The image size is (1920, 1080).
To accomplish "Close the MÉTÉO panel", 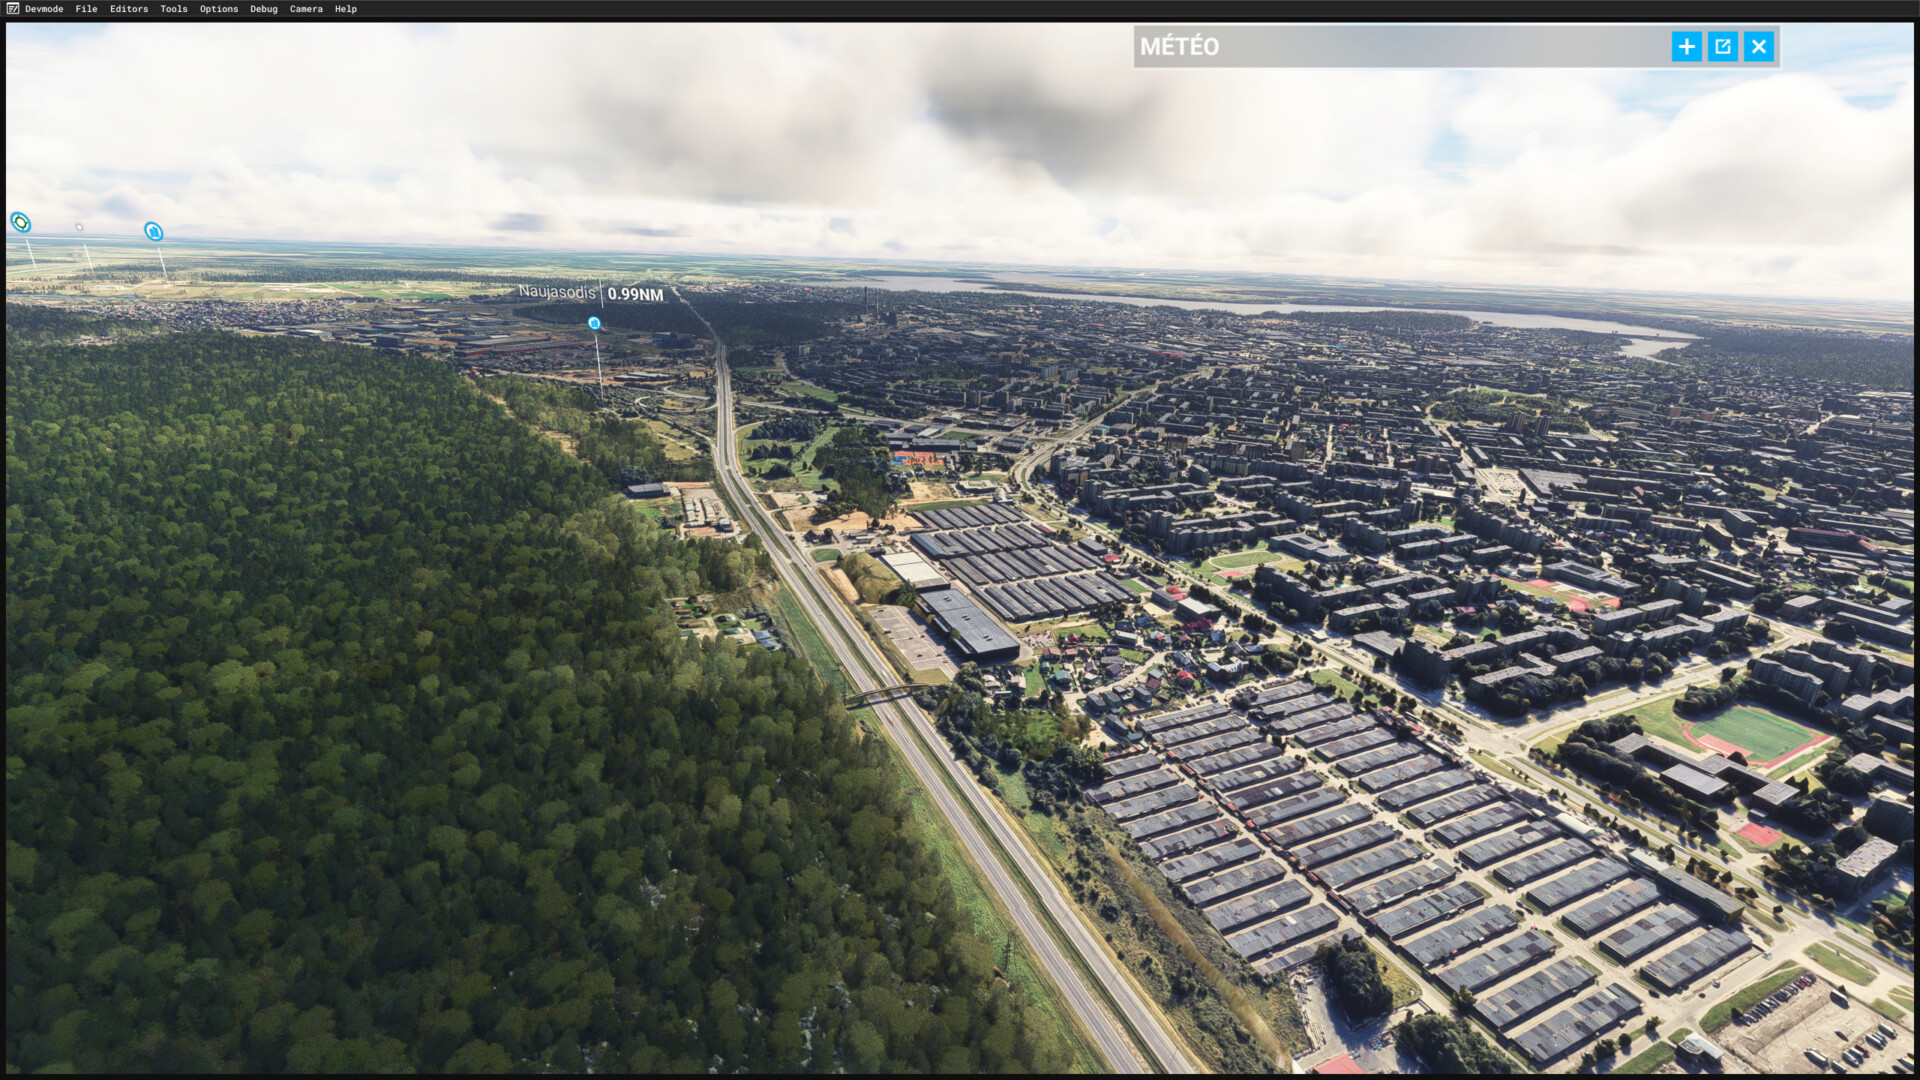I will [1758, 47].
